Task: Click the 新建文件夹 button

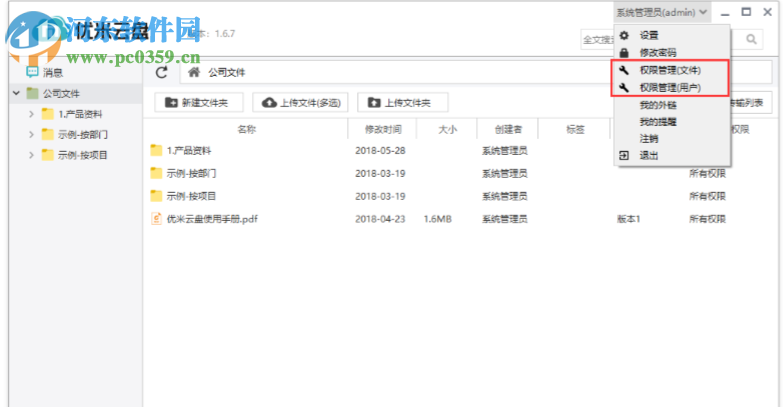Action: (199, 102)
